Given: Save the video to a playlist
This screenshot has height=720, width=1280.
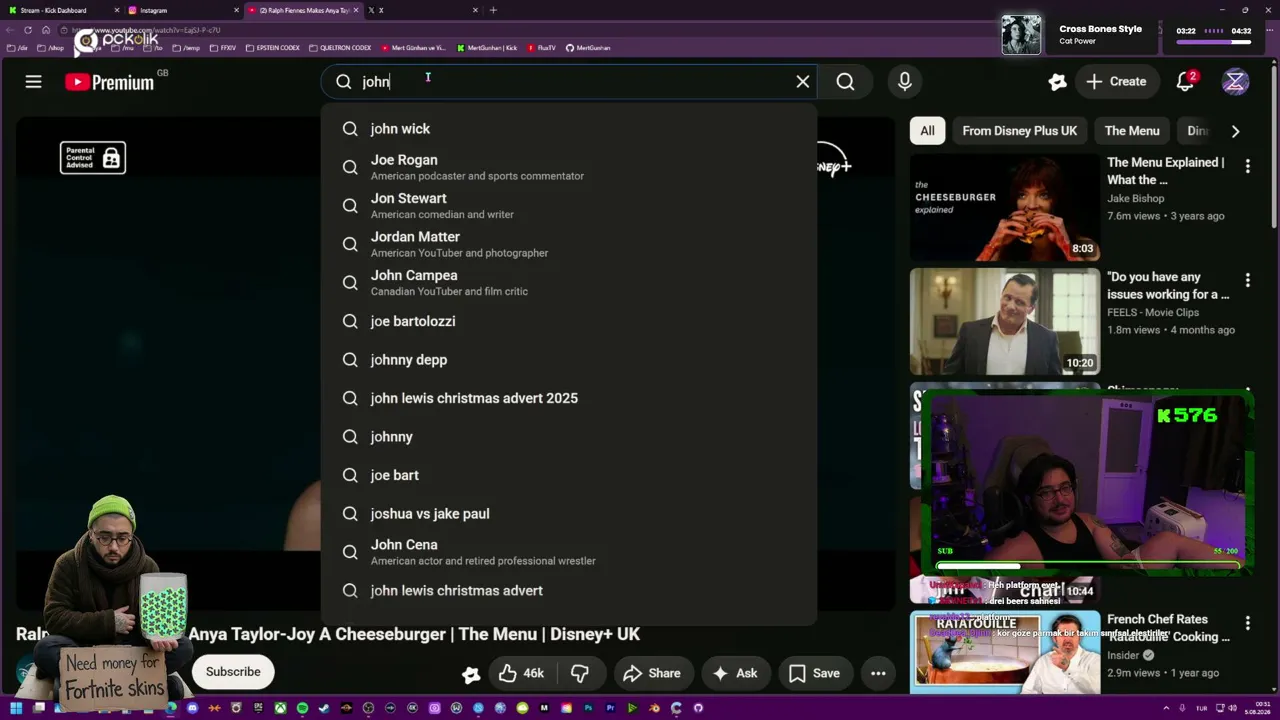Looking at the screenshot, I should (x=815, y=673).
